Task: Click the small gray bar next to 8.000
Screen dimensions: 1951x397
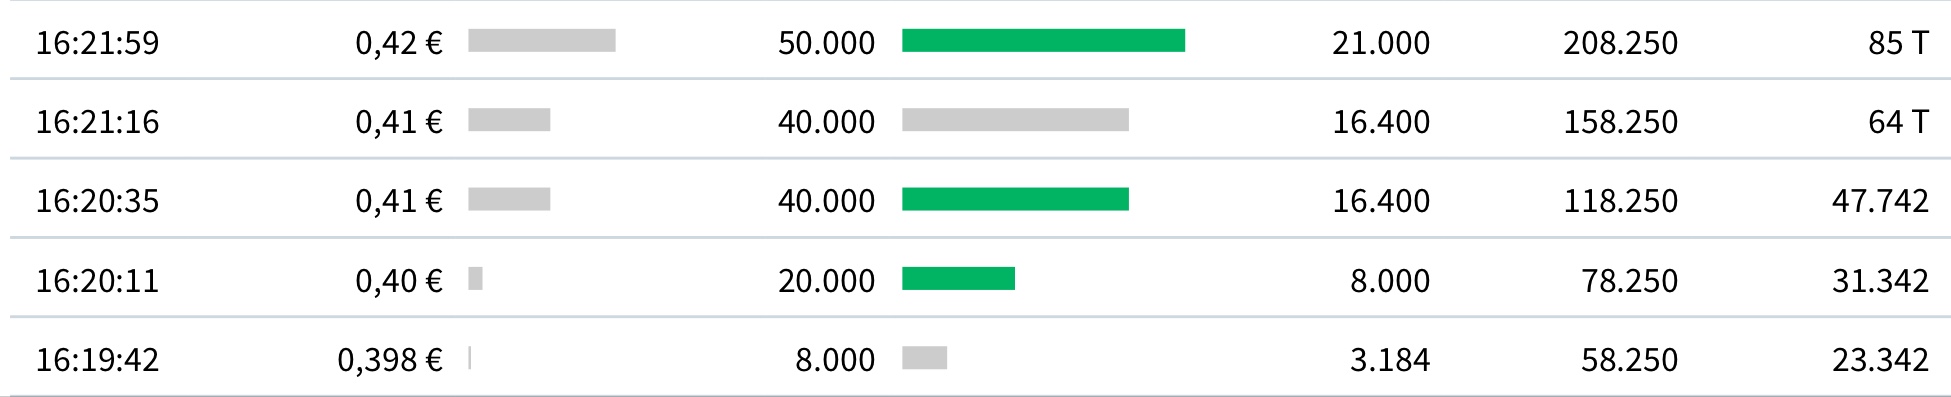Action: tap(924, 357)
